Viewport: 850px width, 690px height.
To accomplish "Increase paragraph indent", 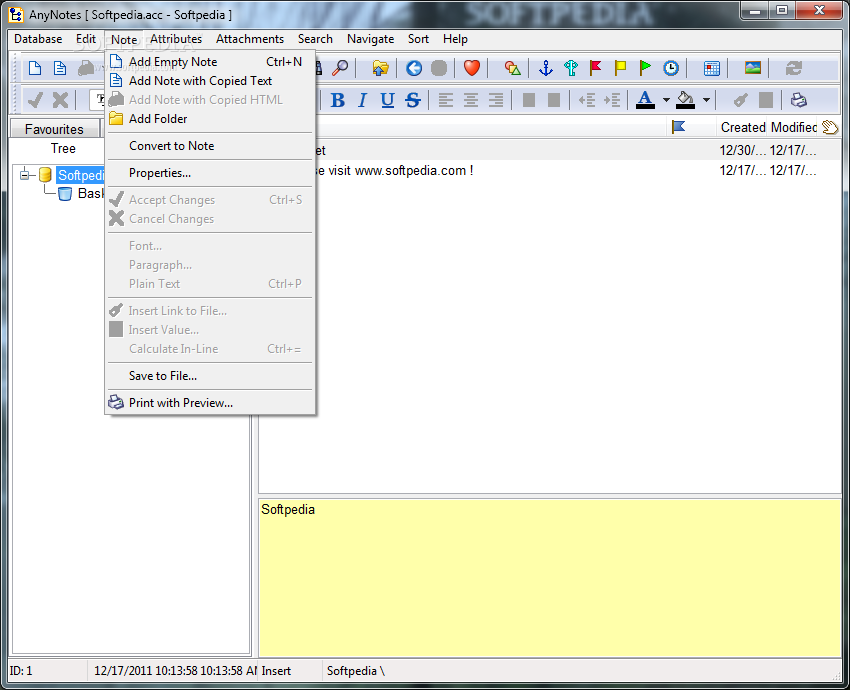I will tap(611, 100).
